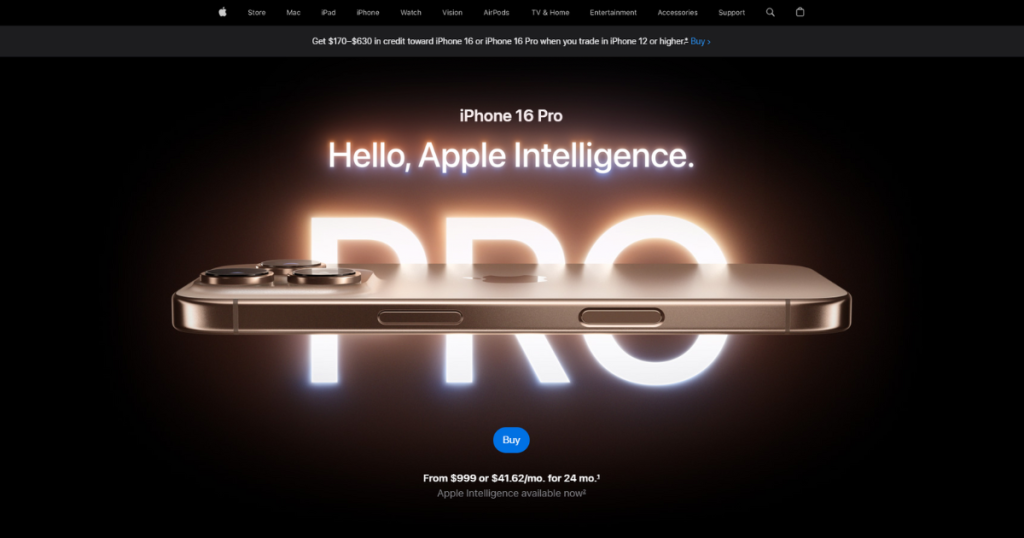
Task: Select Vision in the navigation bar
Action: (452, 12)
